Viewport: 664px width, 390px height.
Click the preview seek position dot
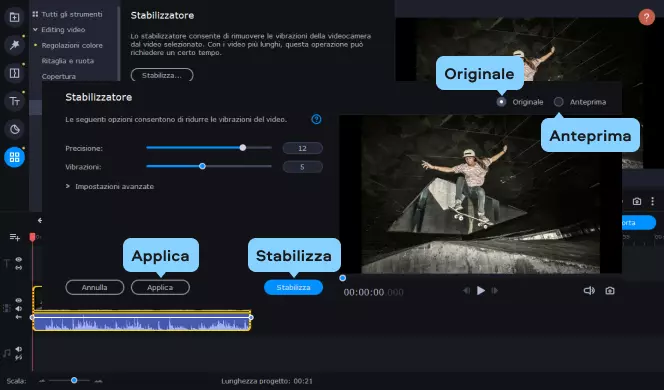pyautogui.click(x=343, y=278)
